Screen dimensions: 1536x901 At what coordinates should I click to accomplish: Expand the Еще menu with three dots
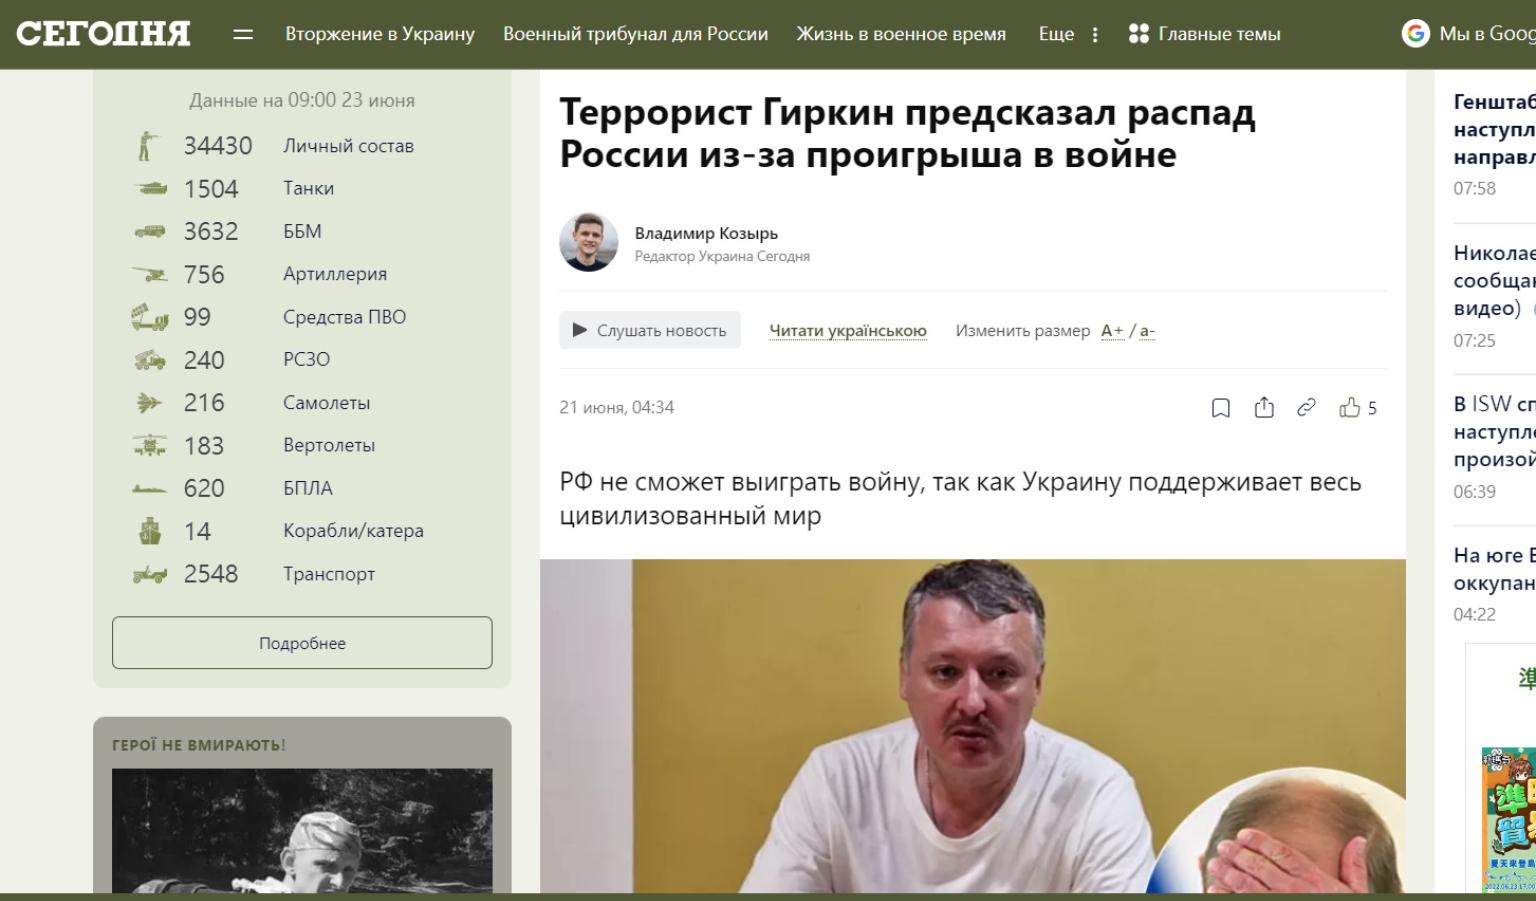tap(1069, 34)
